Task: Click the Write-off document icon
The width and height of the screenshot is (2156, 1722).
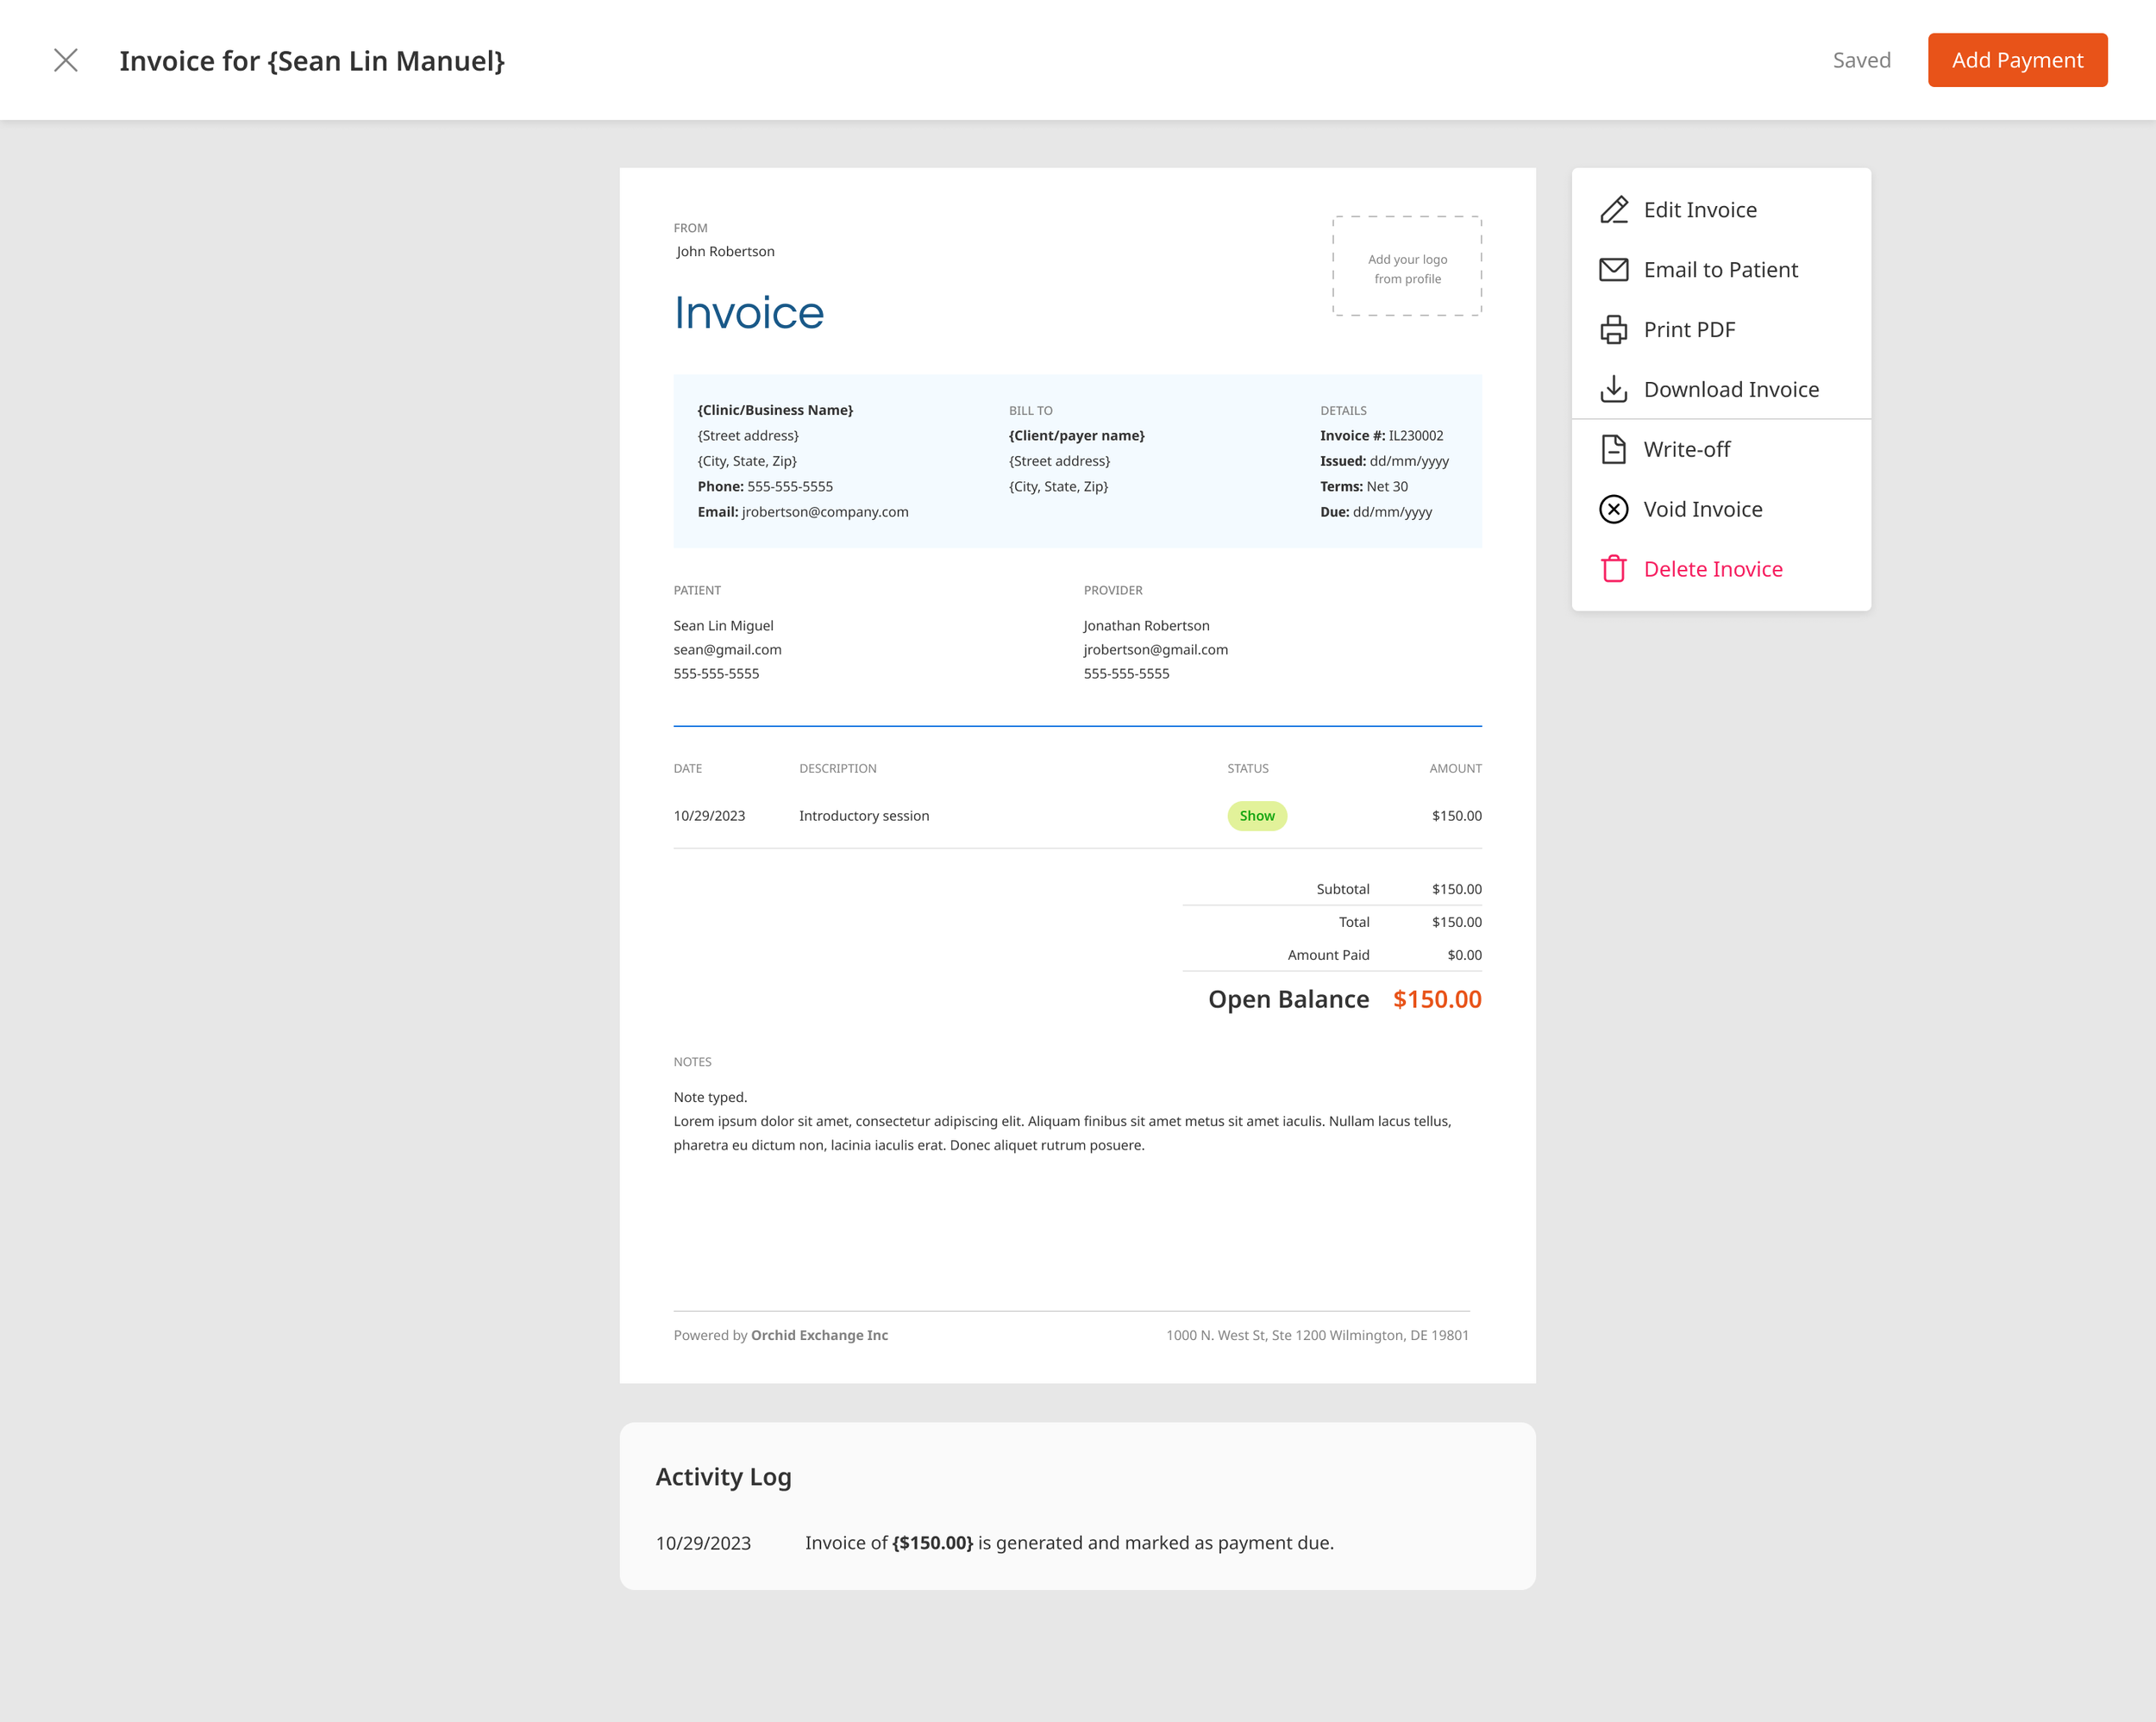Action: [x=1613, y=449]
